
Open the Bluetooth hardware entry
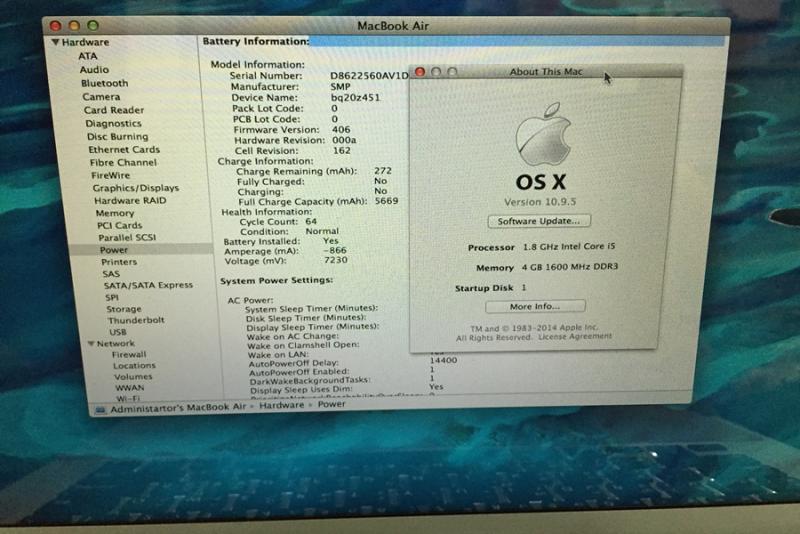(x=105, y=83)
